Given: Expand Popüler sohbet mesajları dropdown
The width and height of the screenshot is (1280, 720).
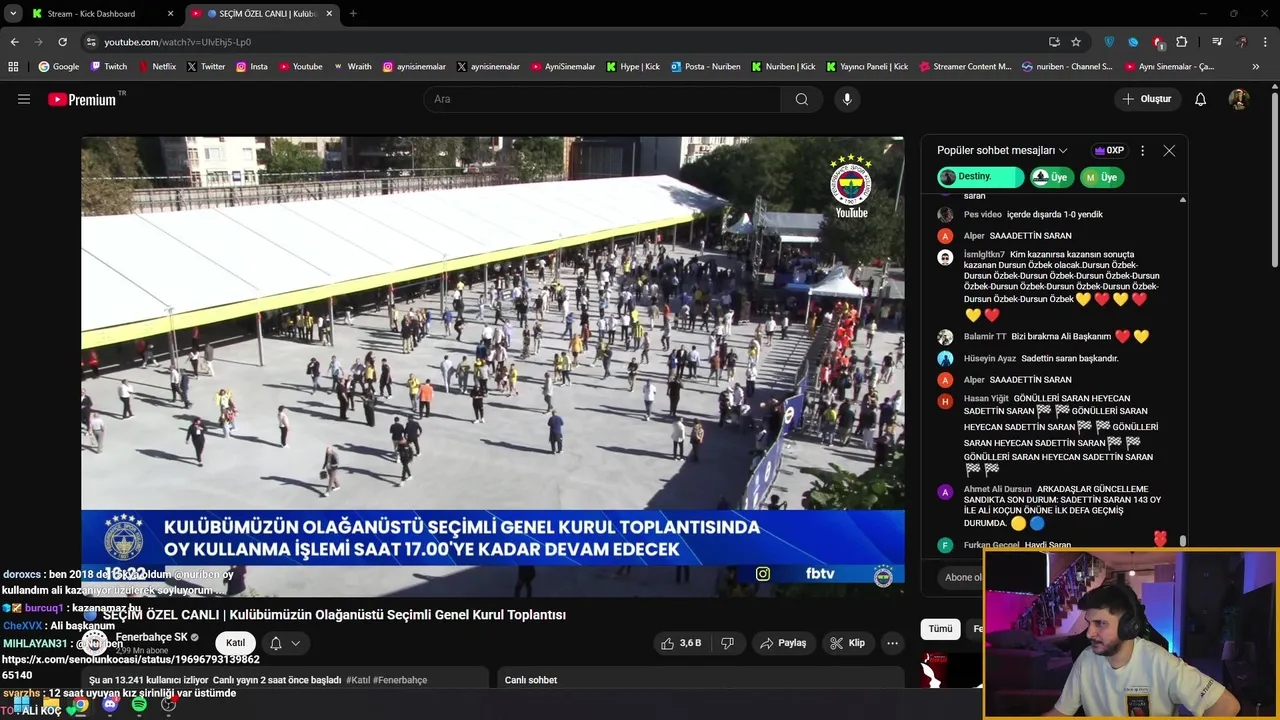Looking at the screenshot, I should click(x=1002, y=151).
